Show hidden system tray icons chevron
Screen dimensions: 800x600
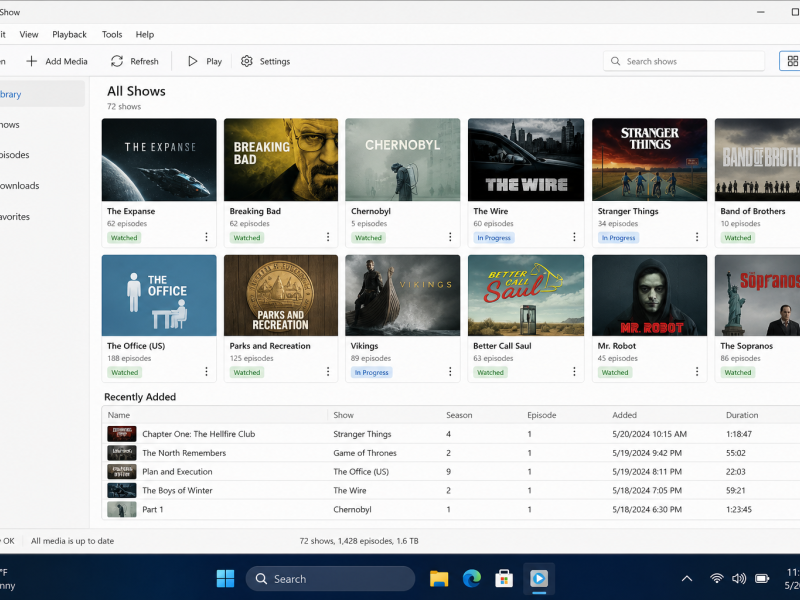687,579
